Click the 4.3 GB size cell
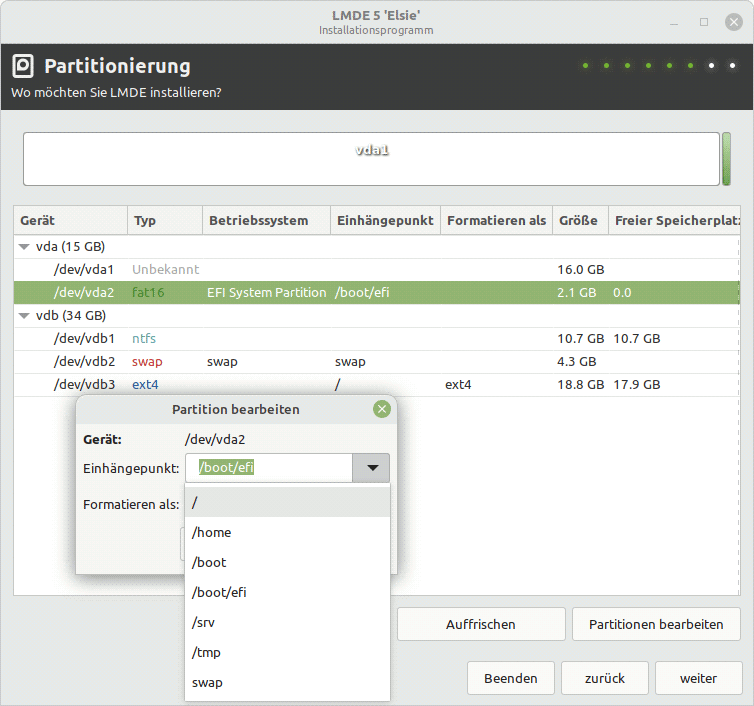 [577, 362]
